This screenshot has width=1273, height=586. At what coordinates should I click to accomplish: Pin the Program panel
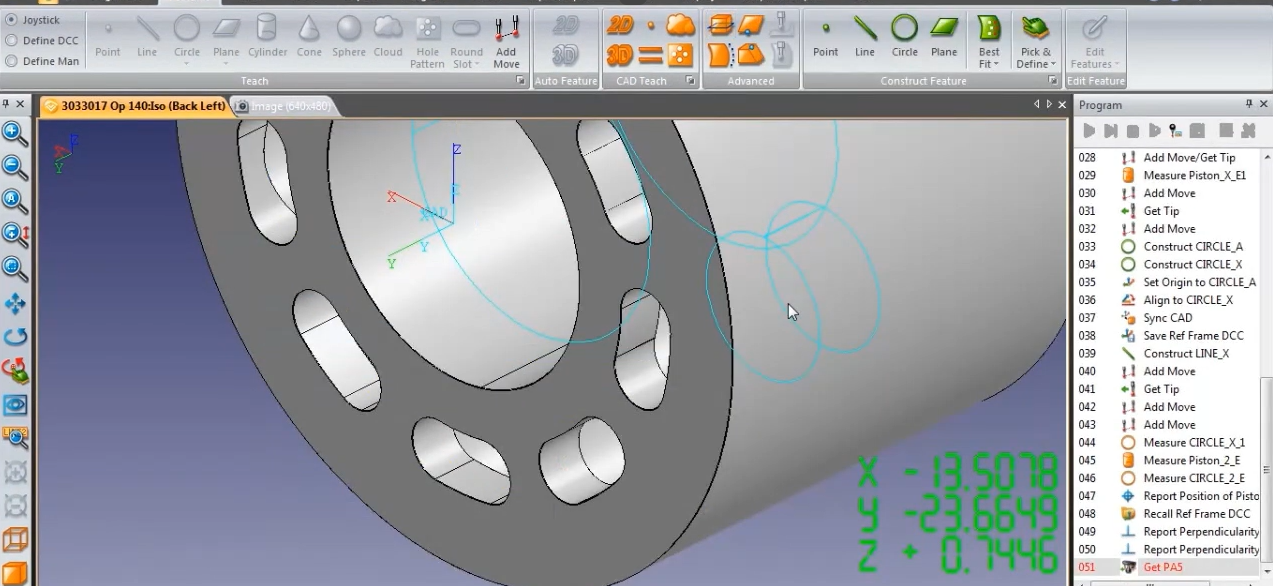1249,105
